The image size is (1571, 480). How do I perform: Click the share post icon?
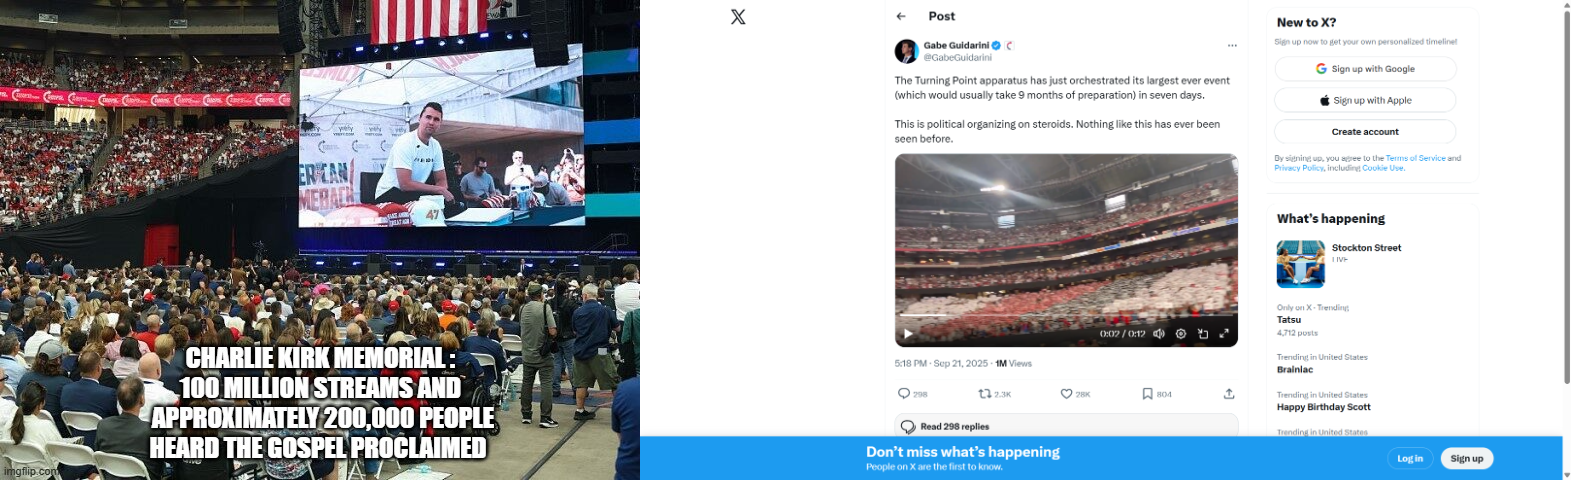1229,394
